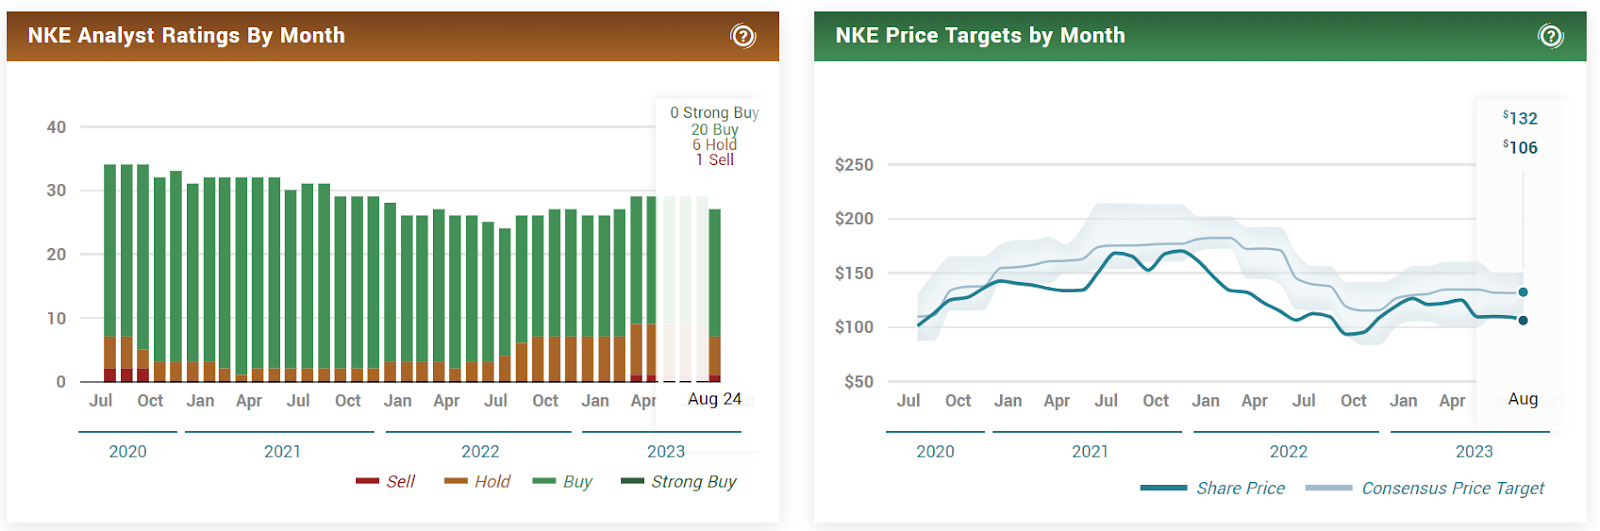Click the $200 axis label
Viewport: 1600px width, 531px height.
(854, 219)
